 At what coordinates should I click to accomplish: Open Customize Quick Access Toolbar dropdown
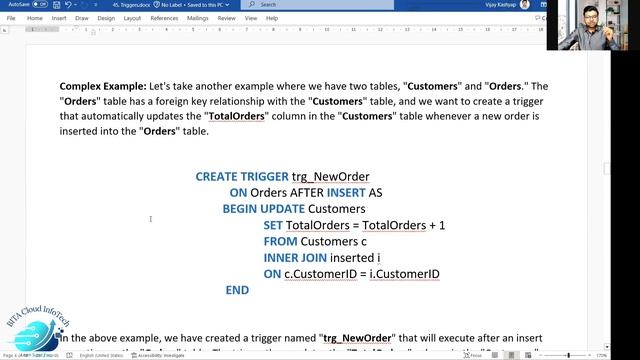pyautogui.click(x=96, y=4)
